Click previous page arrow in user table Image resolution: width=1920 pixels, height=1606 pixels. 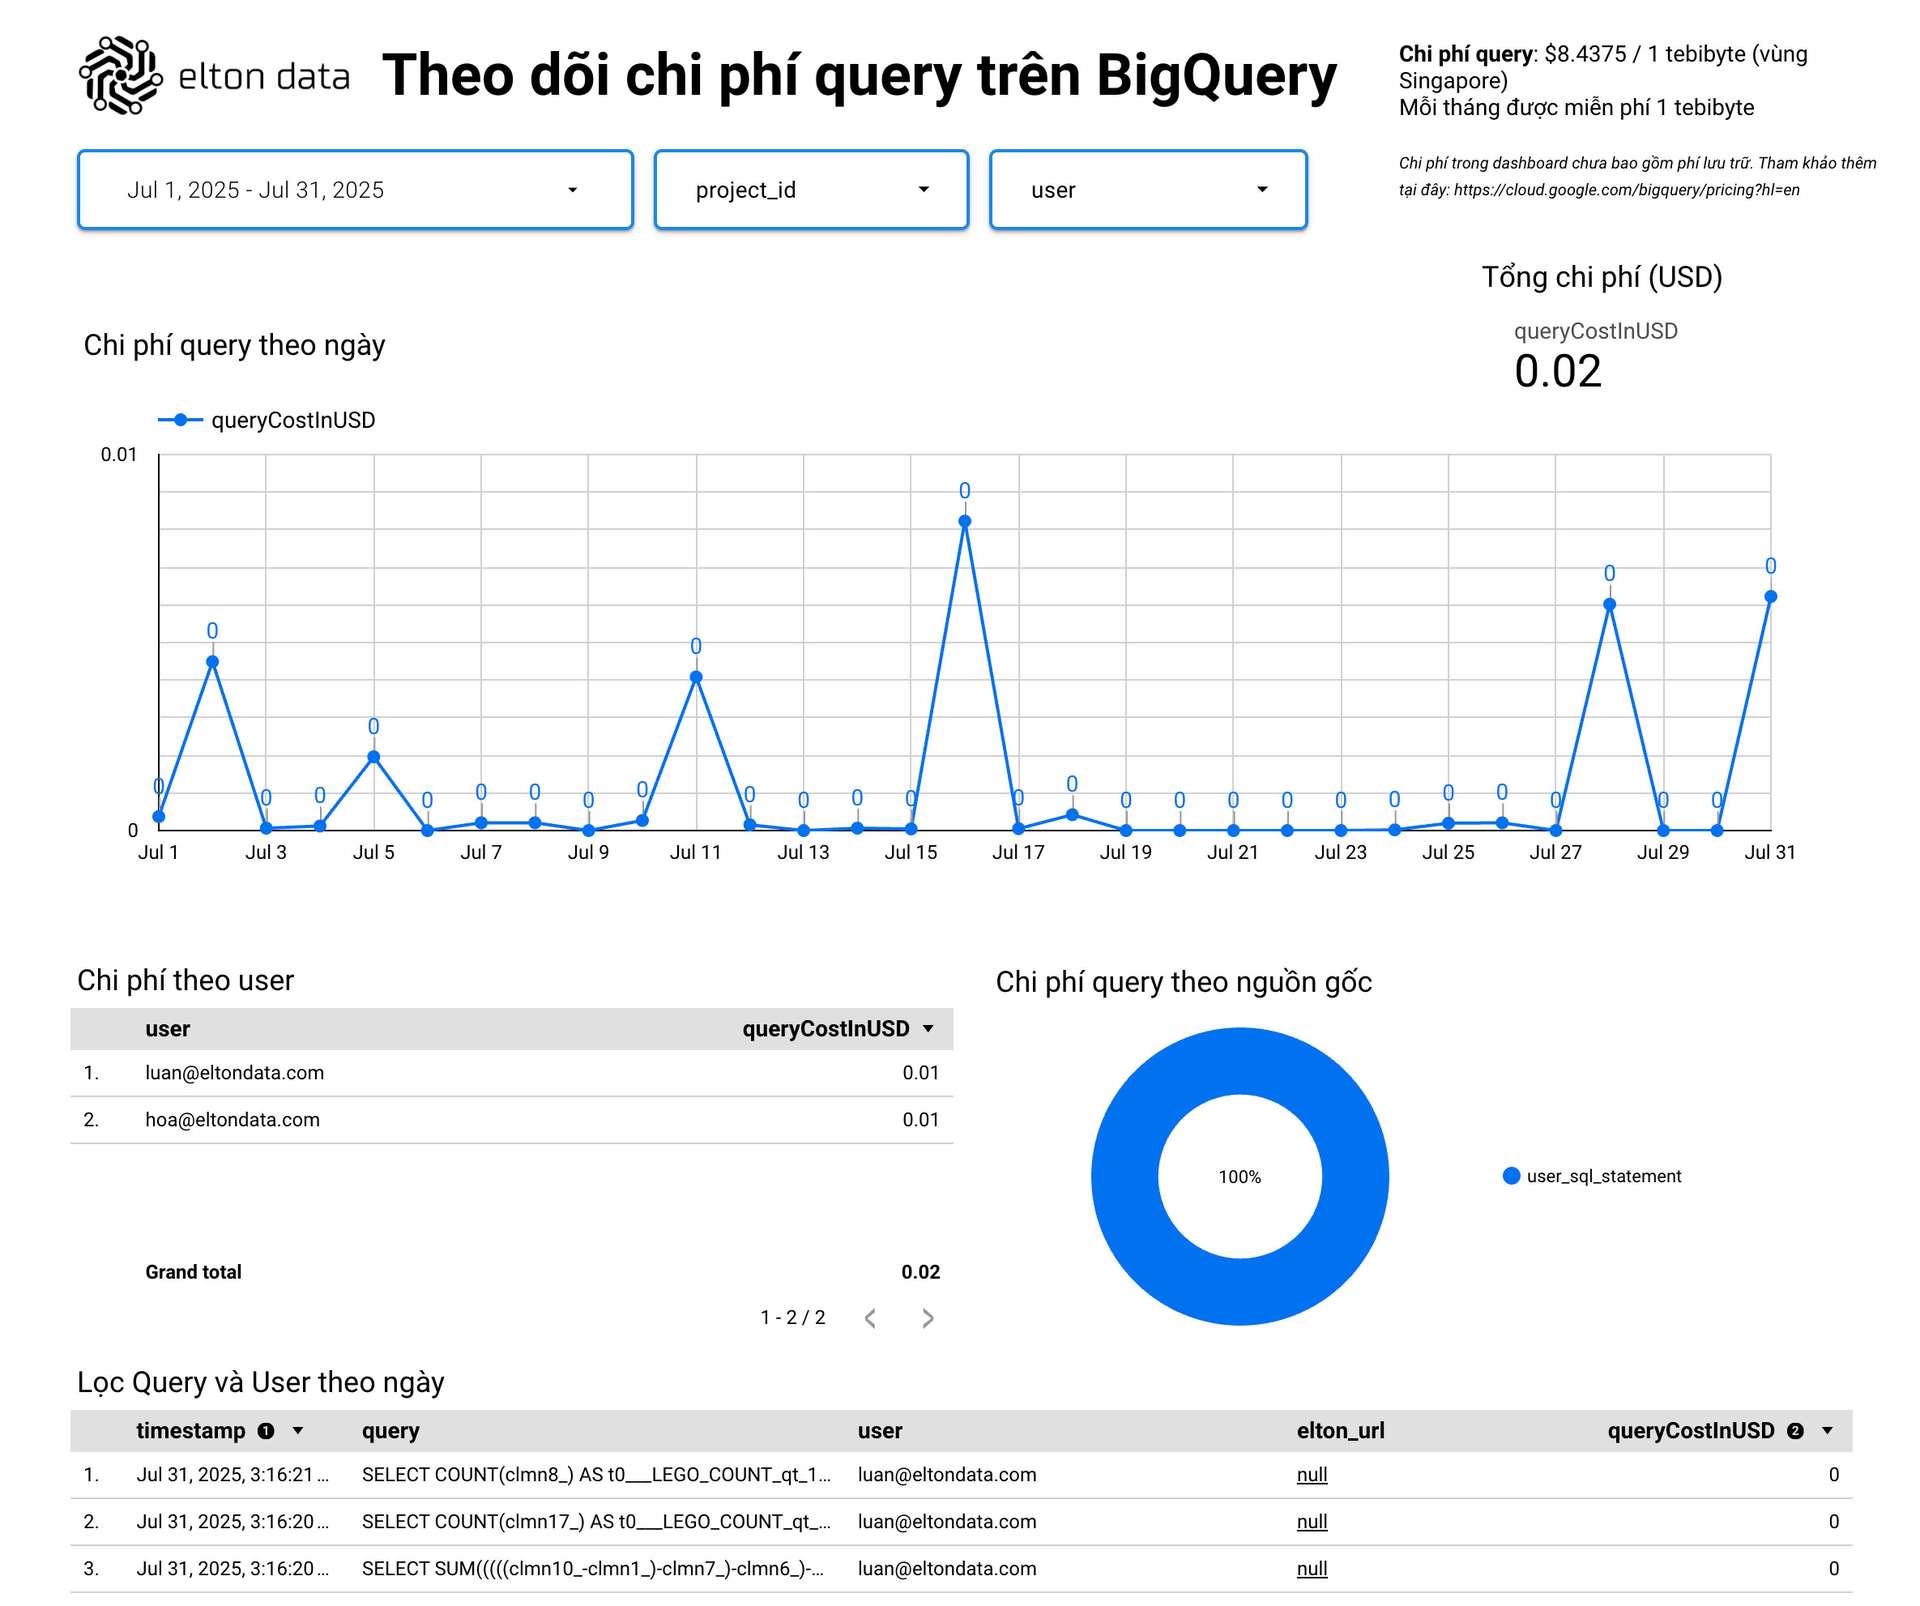point(871,1318)
